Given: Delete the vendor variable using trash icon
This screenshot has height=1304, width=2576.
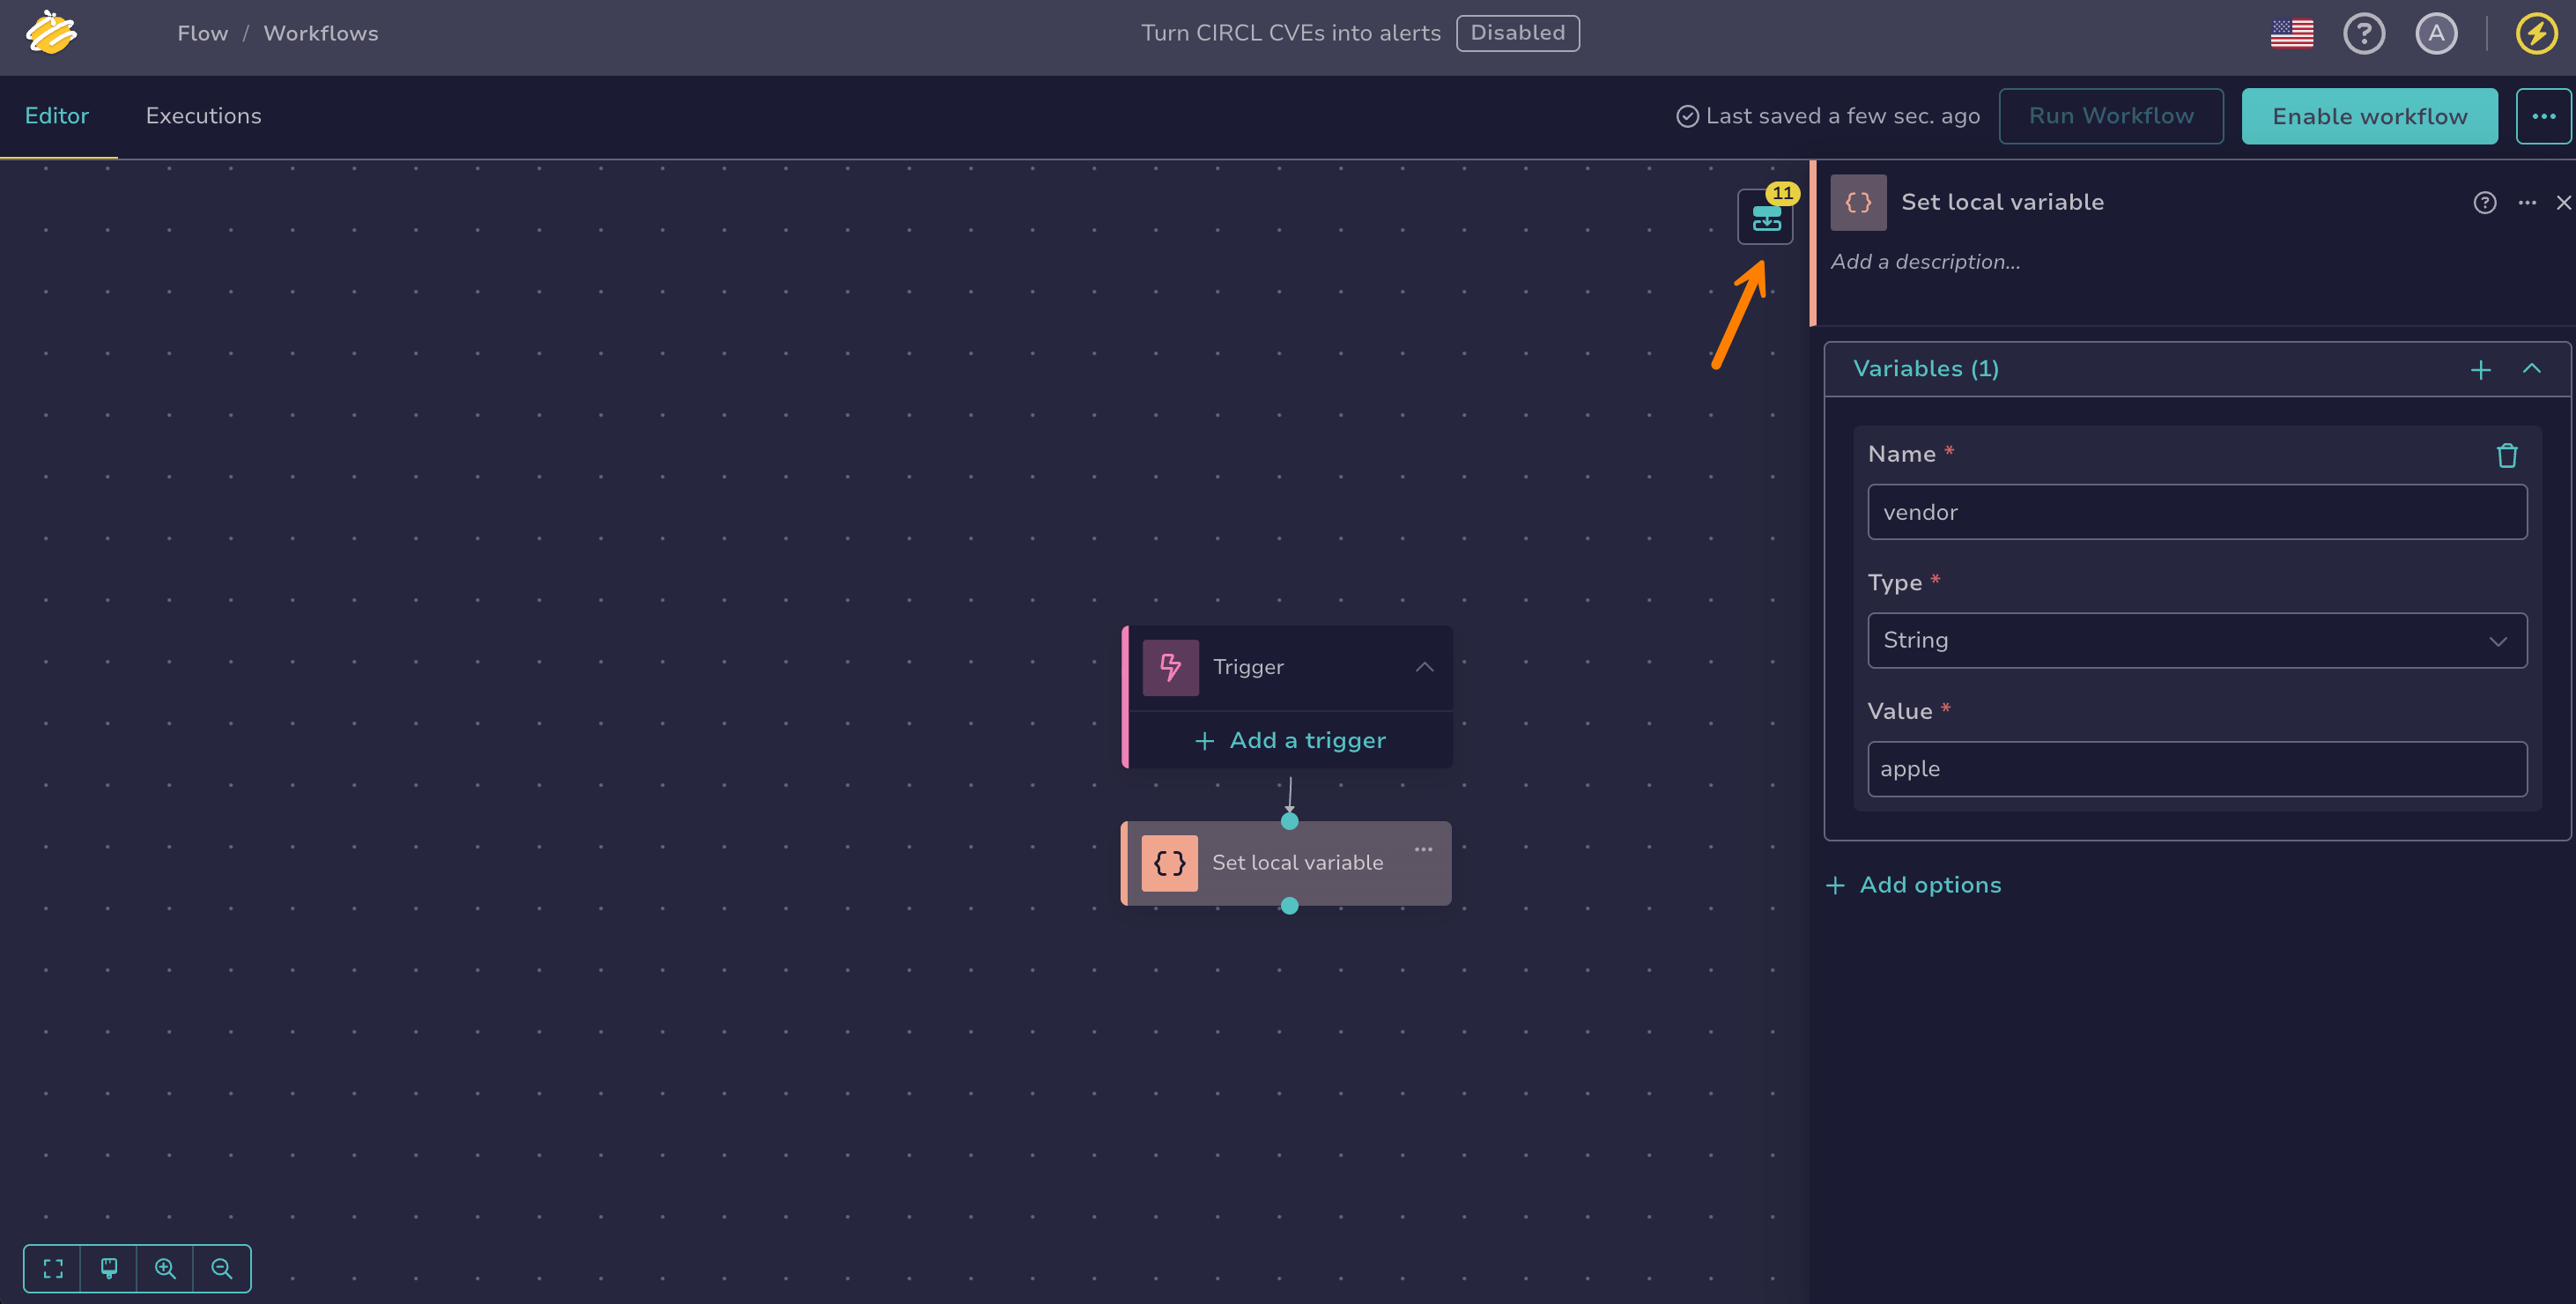Looking at the screenshot, I should pyautogui.click(x=2506, y=456).
